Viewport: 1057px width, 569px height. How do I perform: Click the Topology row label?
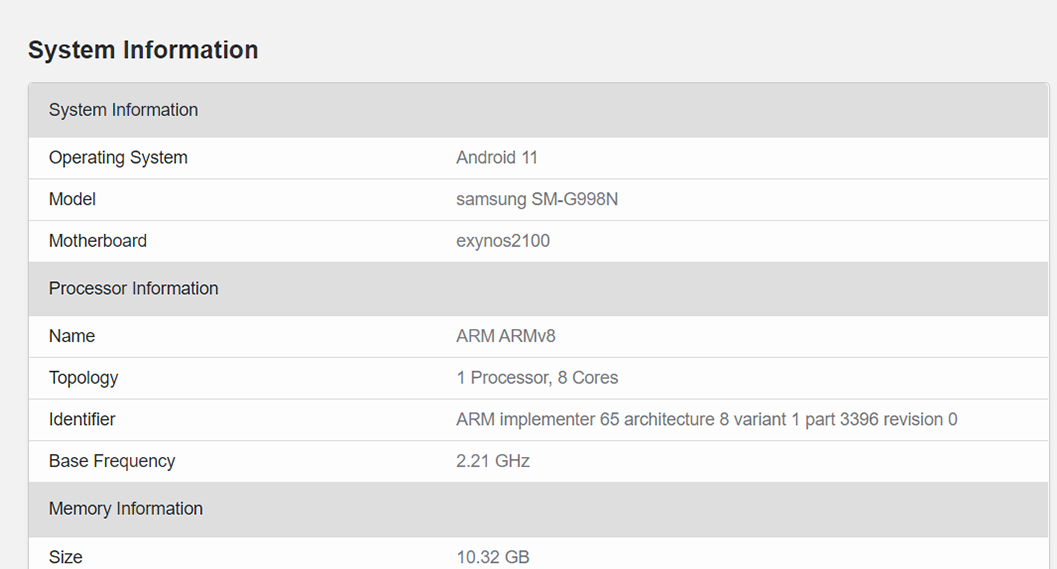(x=84, y=378)
